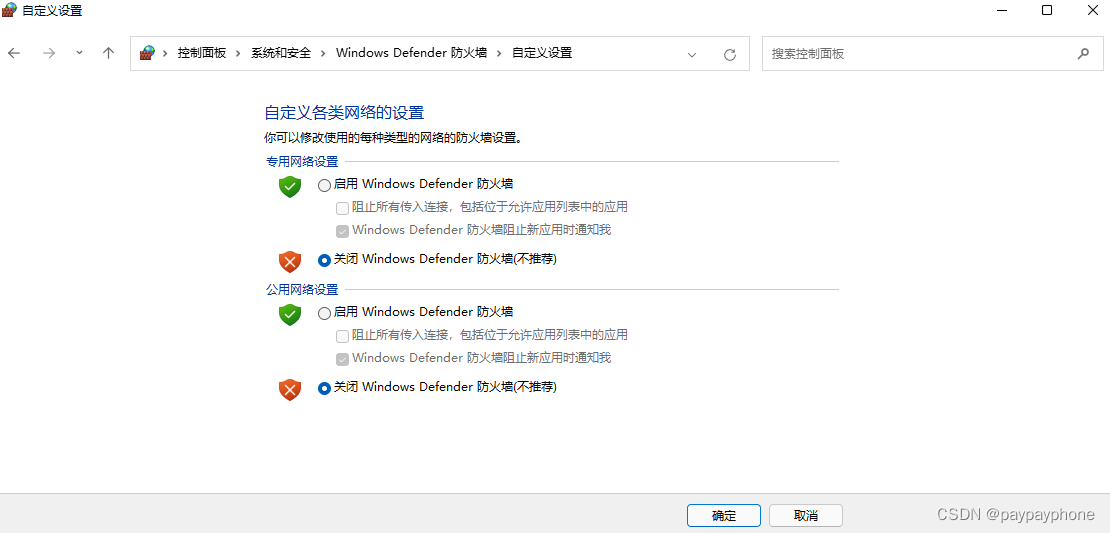Click the window title bar firewall icon

pyautogui.click(x=10, y=10)
